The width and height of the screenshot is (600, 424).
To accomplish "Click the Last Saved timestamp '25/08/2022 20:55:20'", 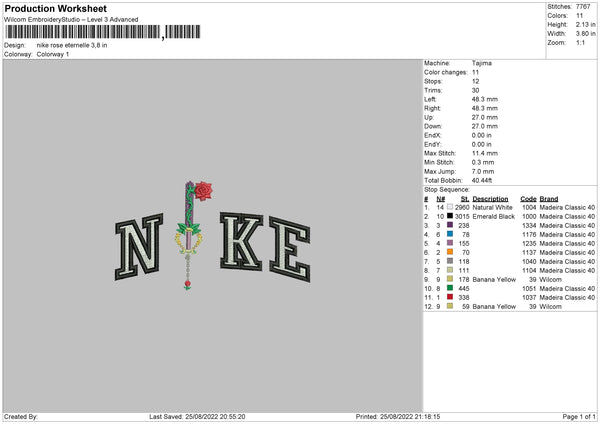I will click(215, 417).
